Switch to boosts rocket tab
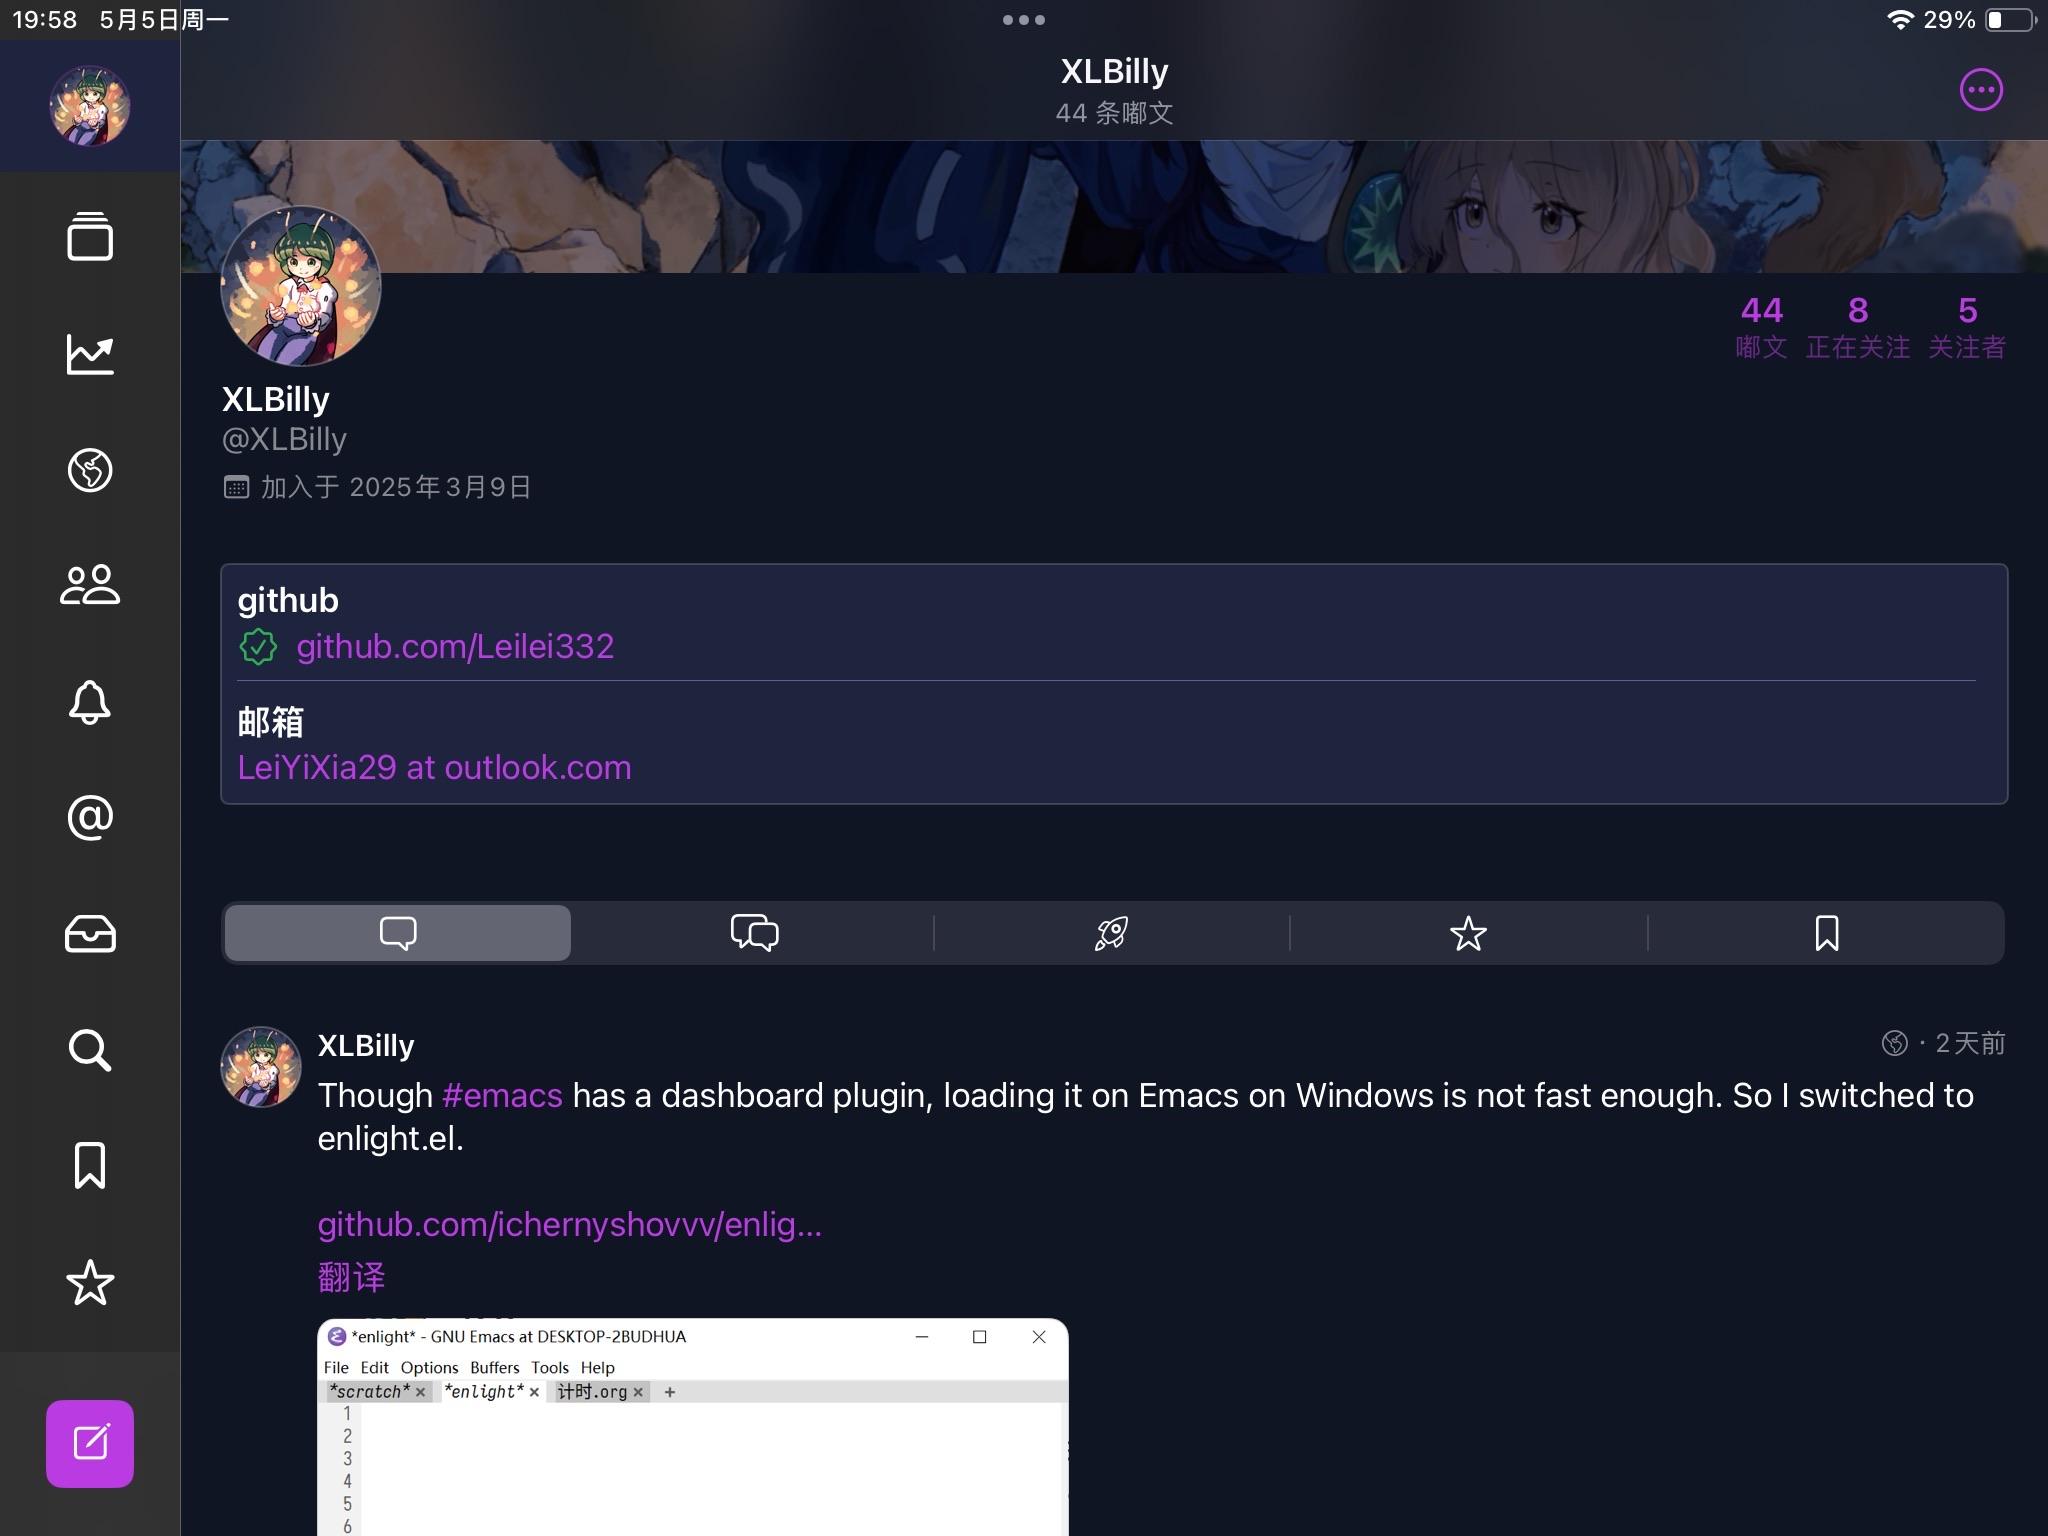This screenshot has width=2048, height=1536. (x=1111, y=933)
